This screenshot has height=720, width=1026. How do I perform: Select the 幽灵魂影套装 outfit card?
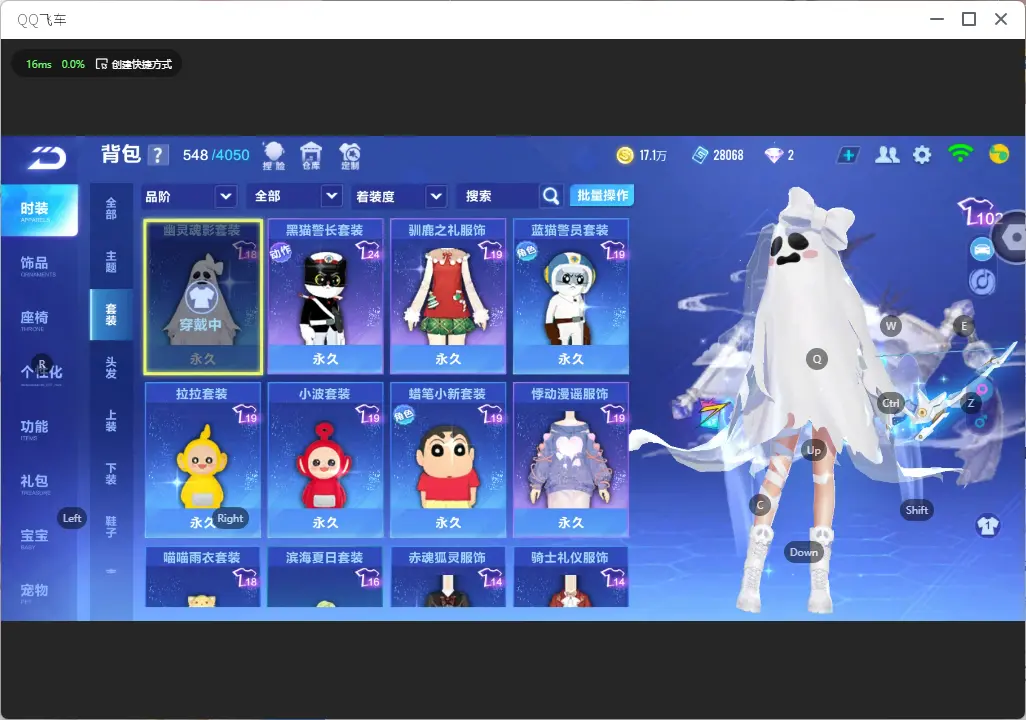point(203,297)
